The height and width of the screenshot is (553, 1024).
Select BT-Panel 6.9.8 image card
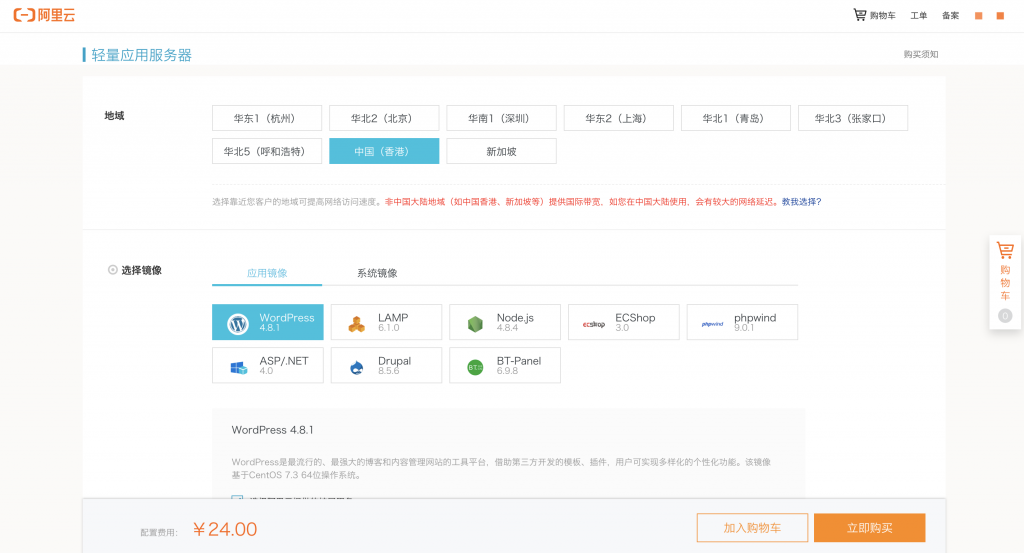tap(505, 365)
